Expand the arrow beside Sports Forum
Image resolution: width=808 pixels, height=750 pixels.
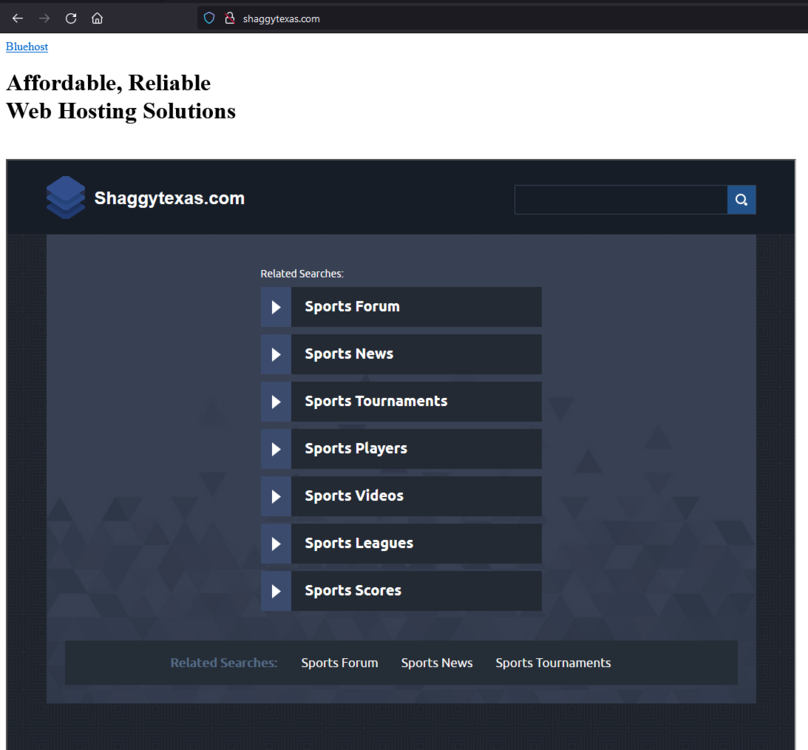pyautogui.click(x=275, y=307)
